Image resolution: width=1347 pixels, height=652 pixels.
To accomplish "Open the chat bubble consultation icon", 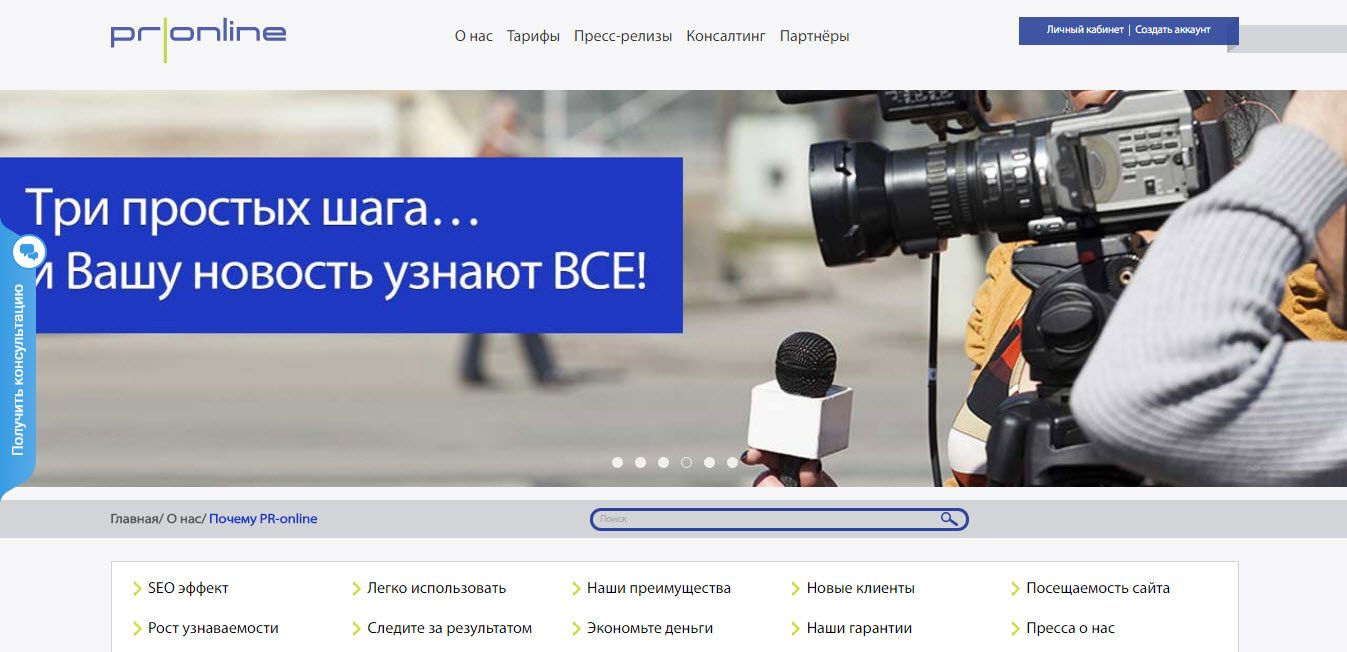I will click(x=29, y=251).
